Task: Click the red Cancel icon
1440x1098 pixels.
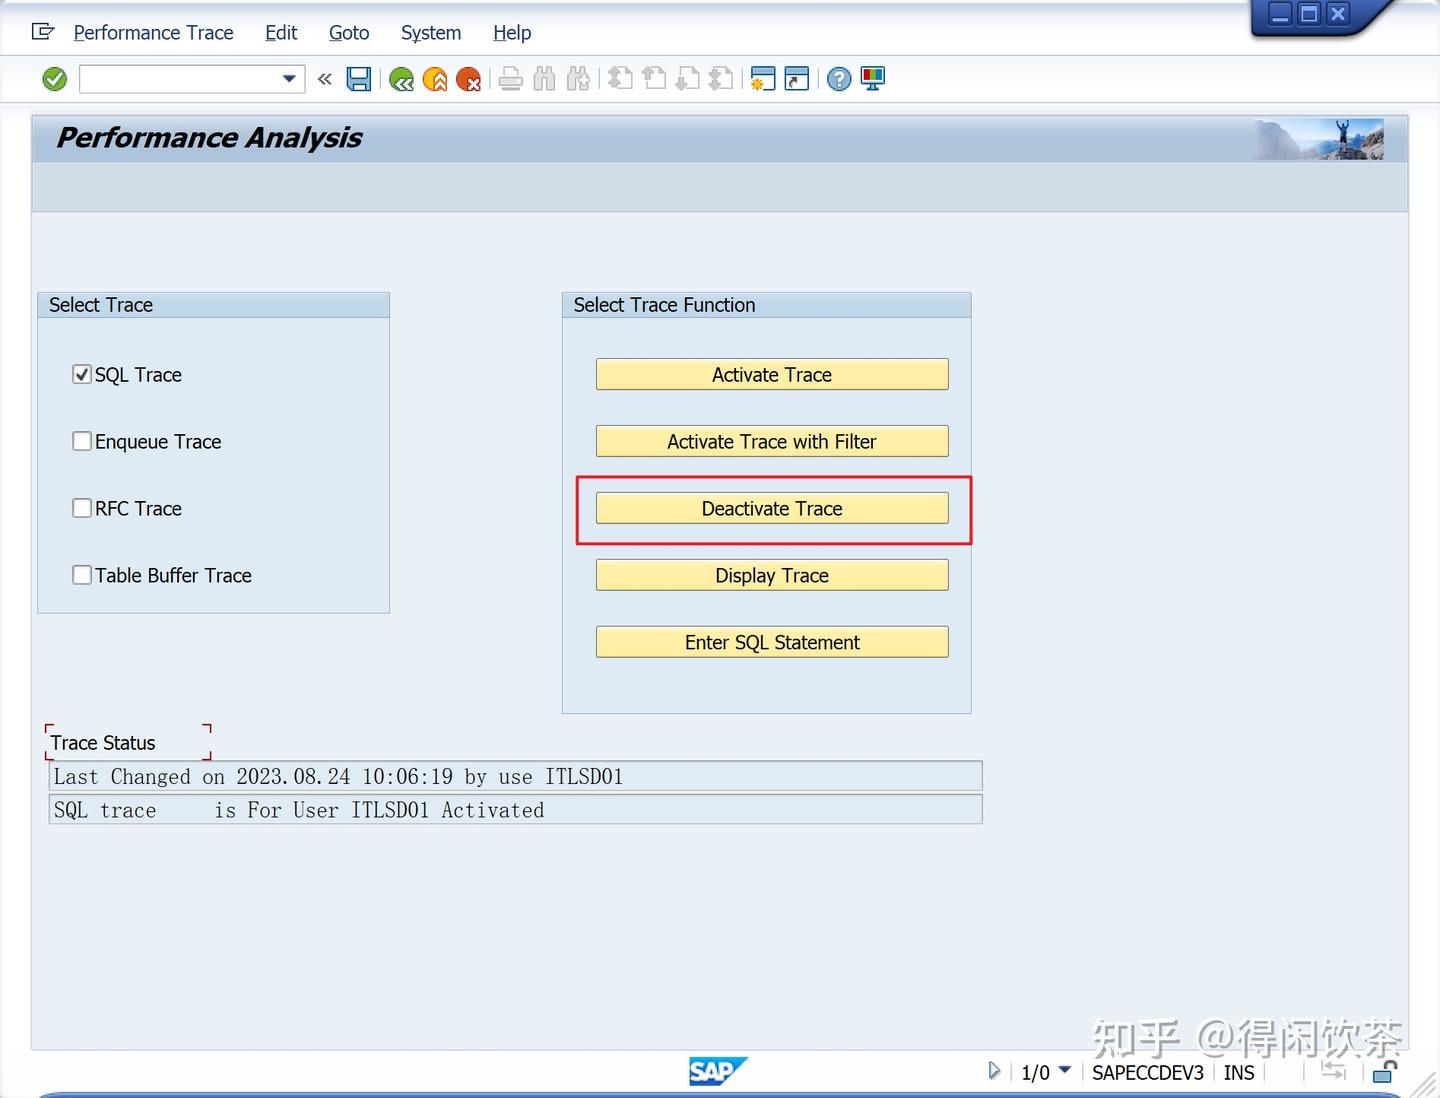Action: (x=468, y=79)
